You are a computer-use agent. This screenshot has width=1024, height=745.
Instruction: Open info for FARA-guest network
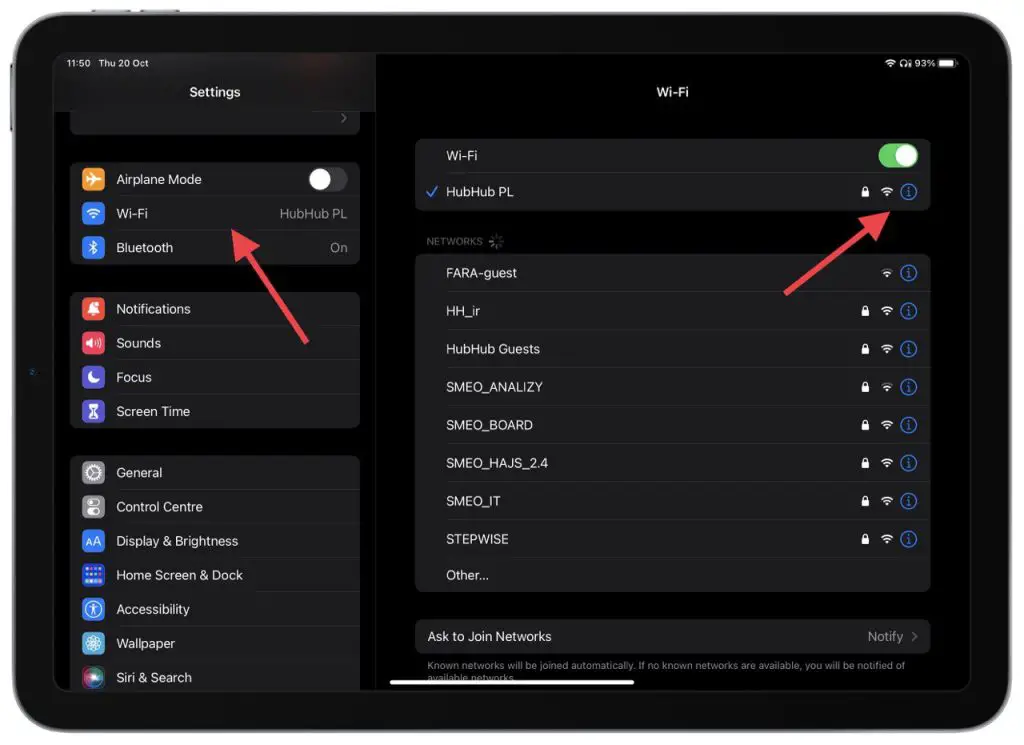(908, 273)
